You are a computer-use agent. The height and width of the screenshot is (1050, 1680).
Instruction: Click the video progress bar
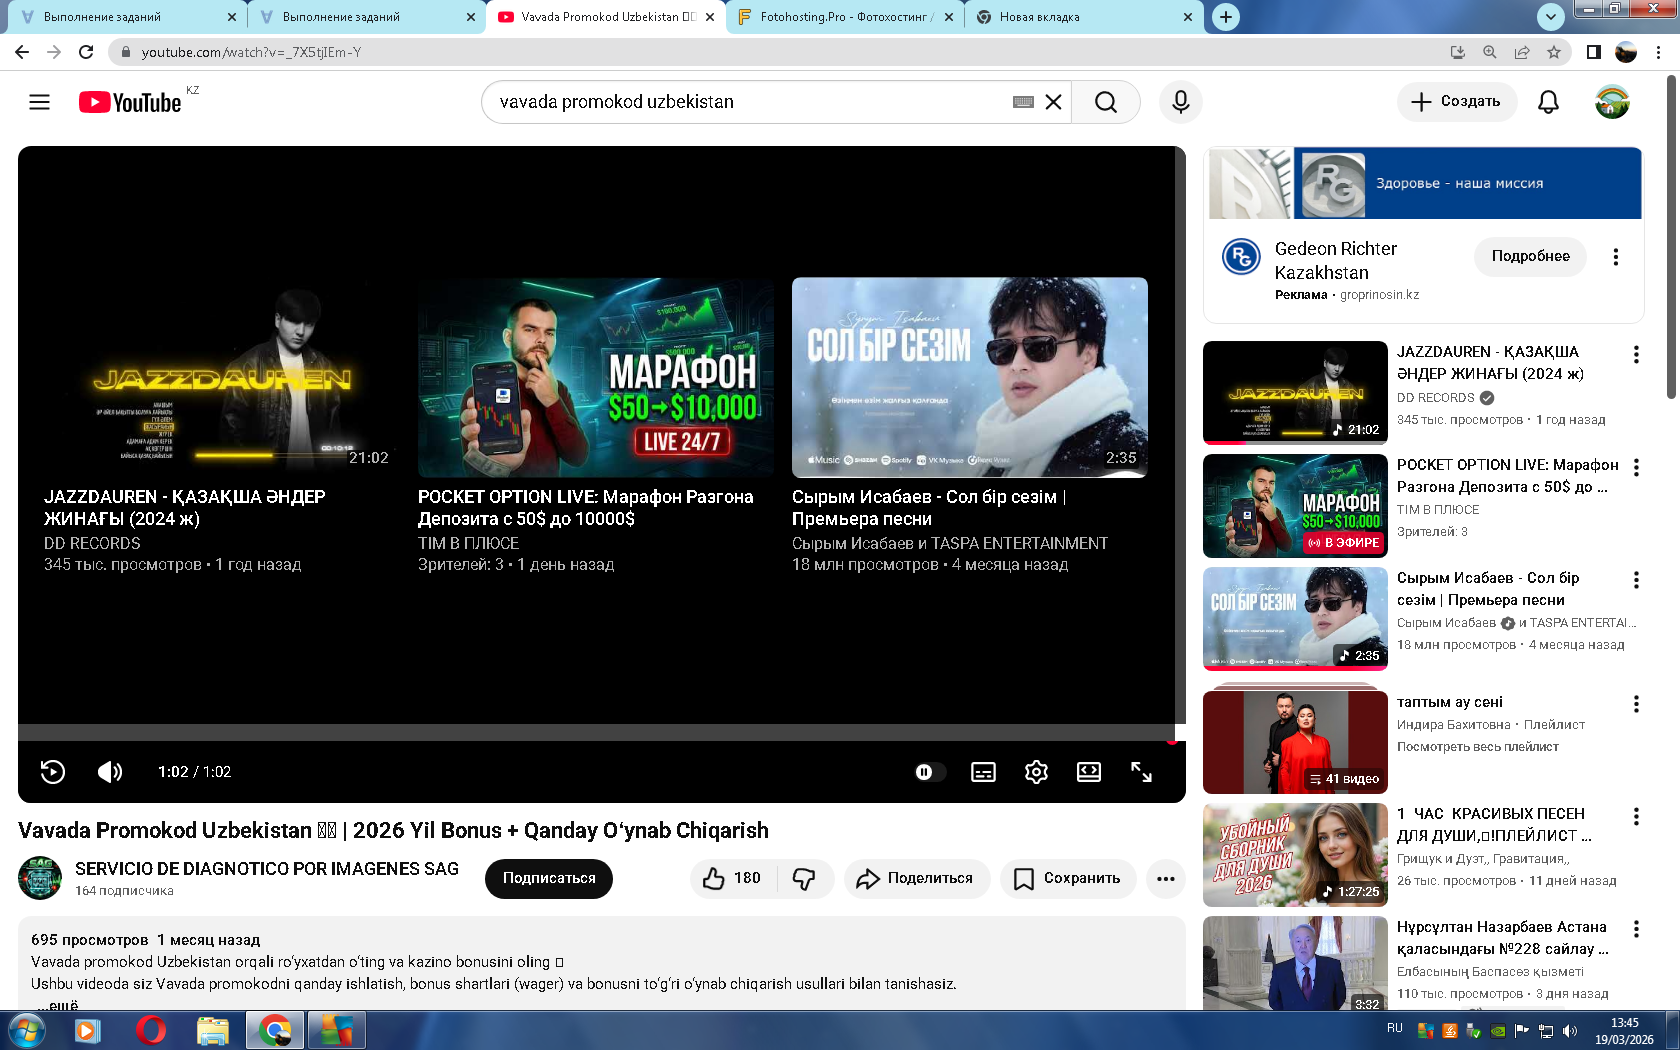596,733
